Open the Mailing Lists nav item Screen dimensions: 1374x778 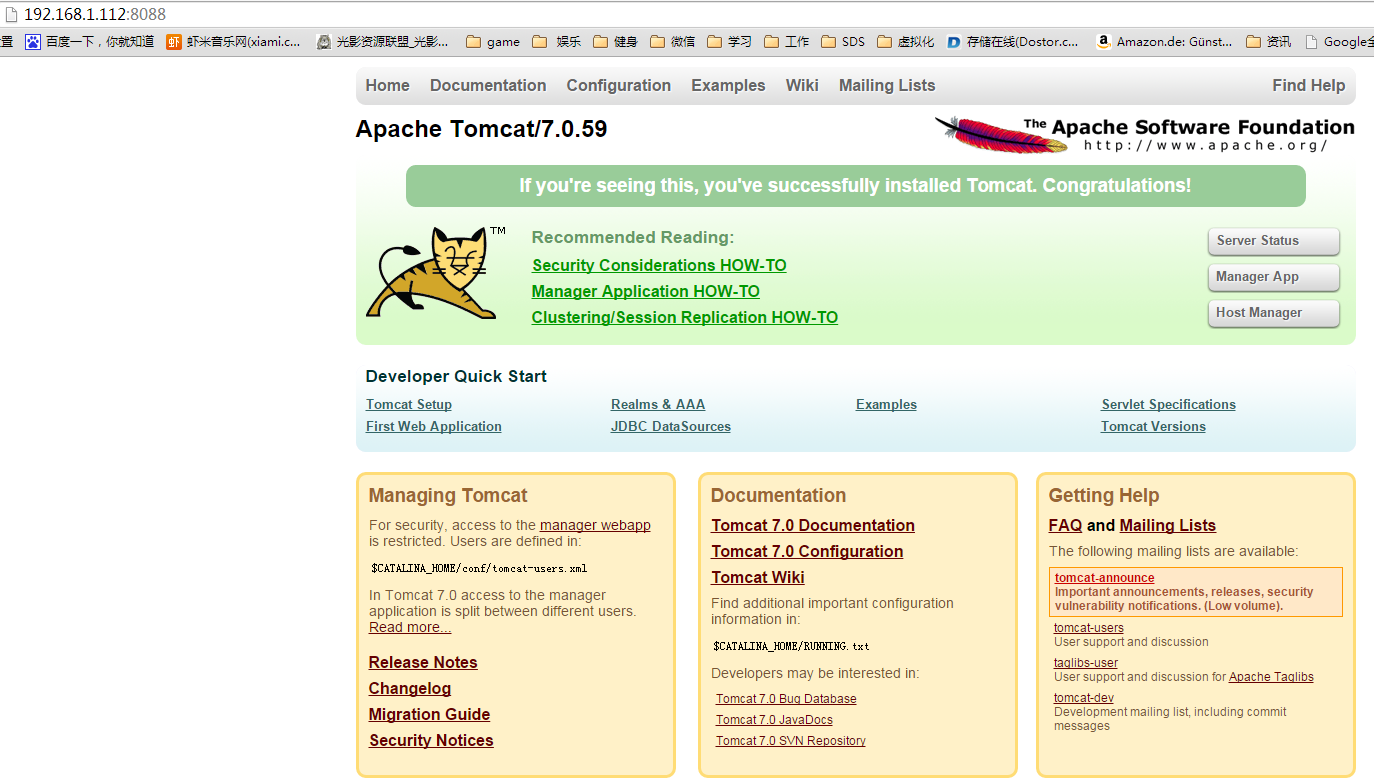point(887,86)
